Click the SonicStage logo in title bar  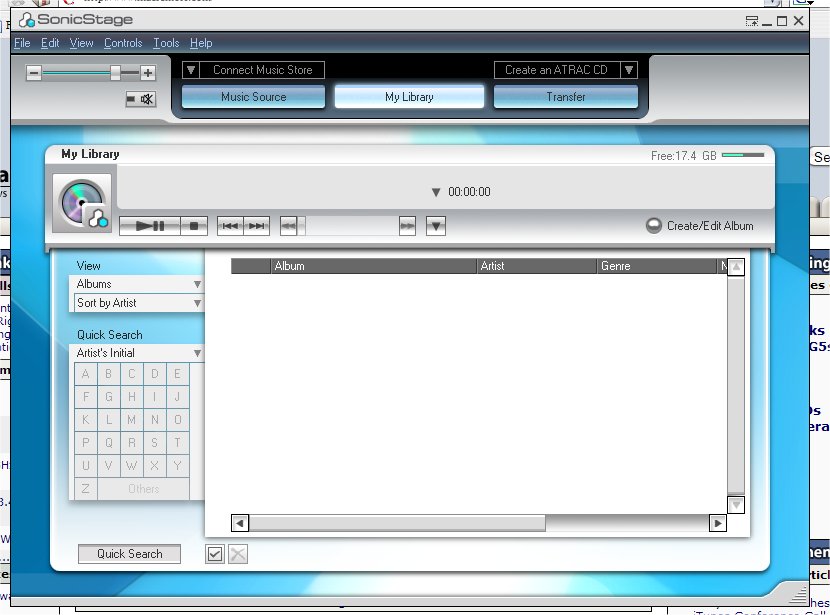coord(76,20)
